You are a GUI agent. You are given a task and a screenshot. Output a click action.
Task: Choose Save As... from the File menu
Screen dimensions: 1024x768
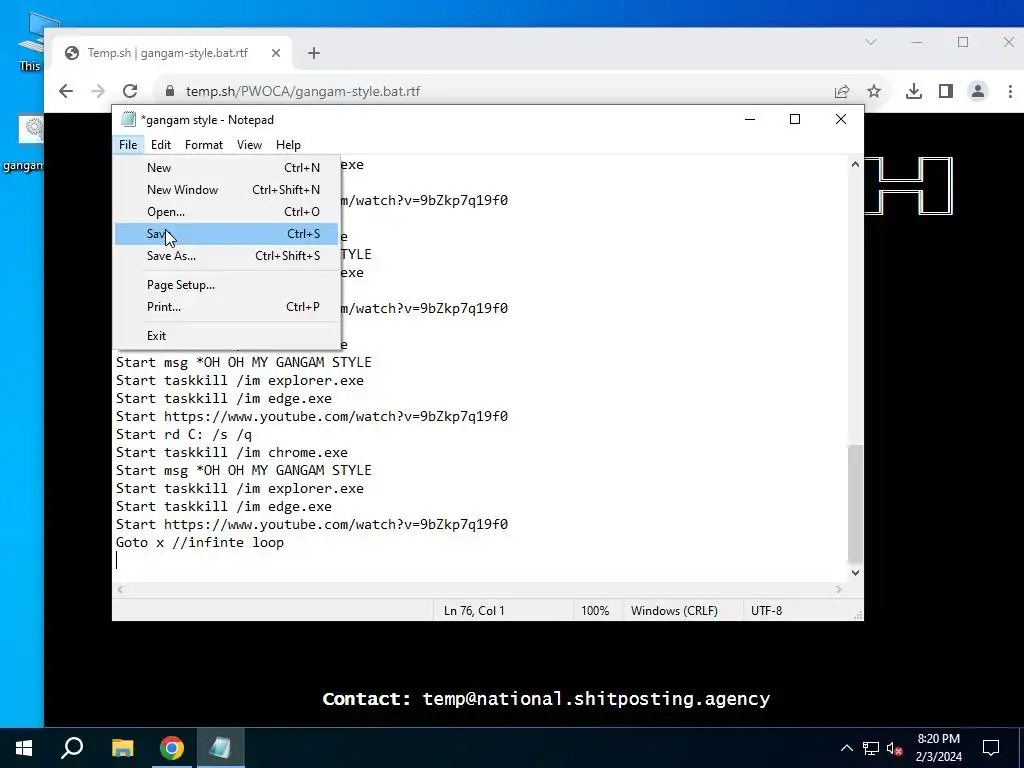coord(227,256)
